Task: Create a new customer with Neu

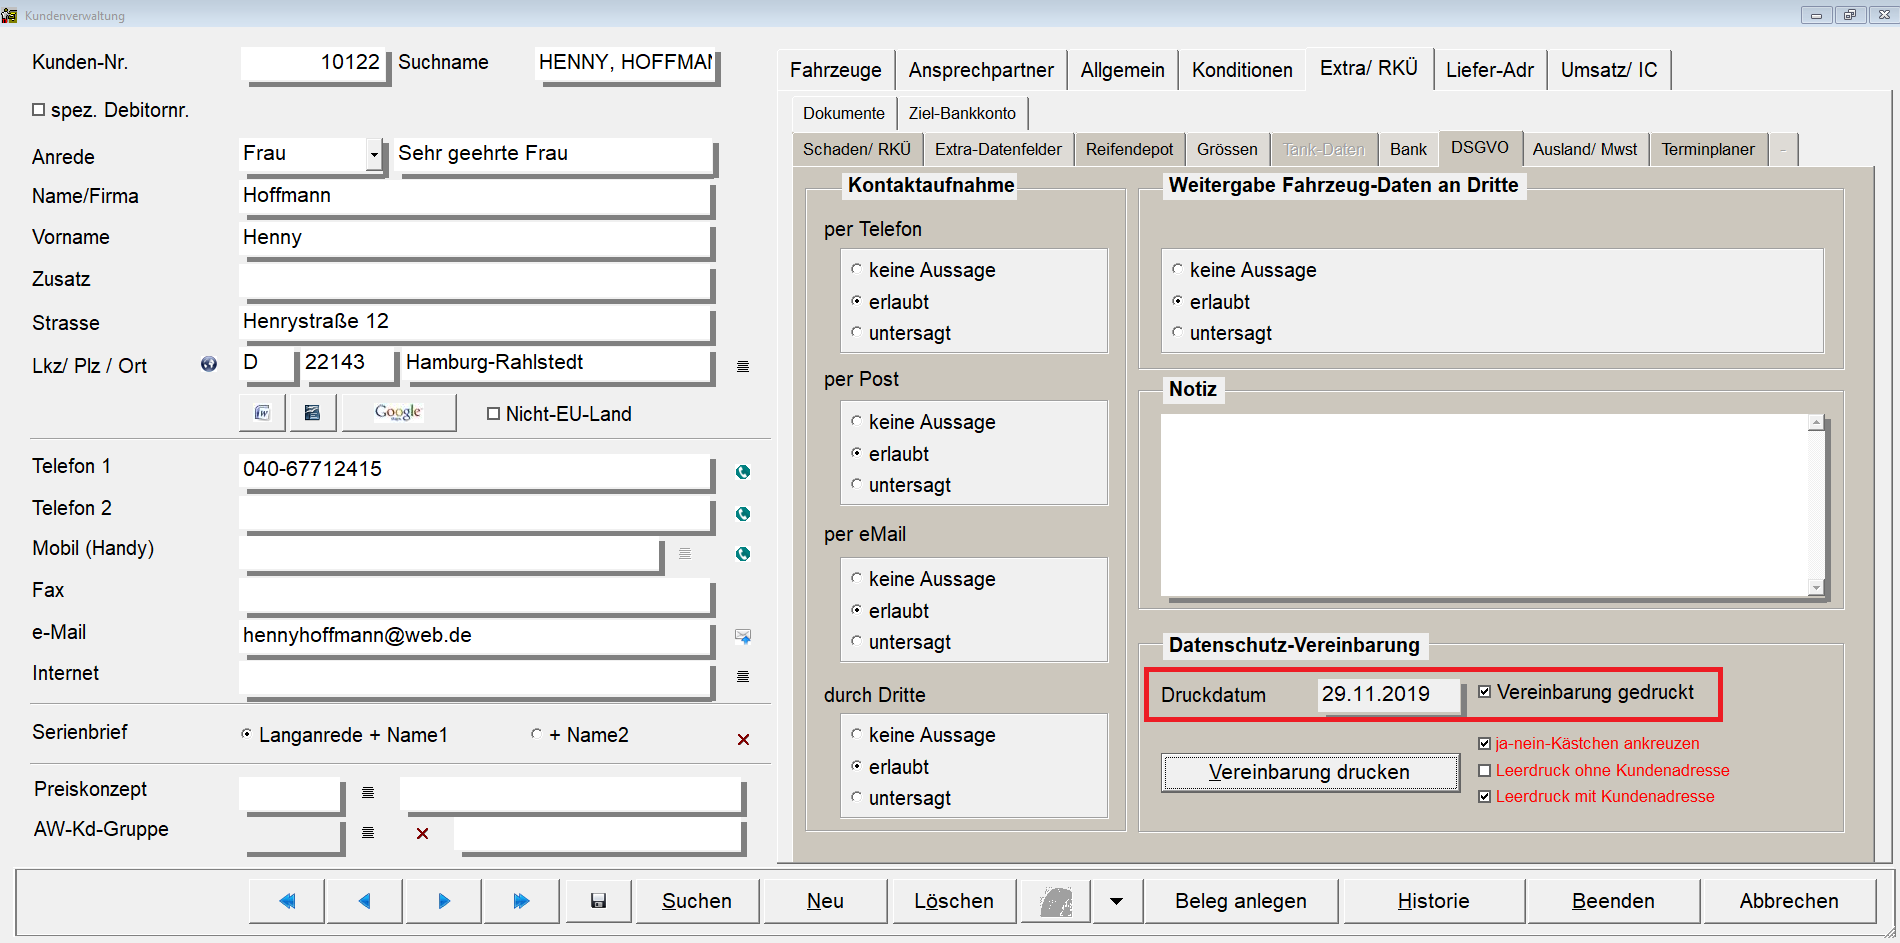Action: [x=825, y=901]
